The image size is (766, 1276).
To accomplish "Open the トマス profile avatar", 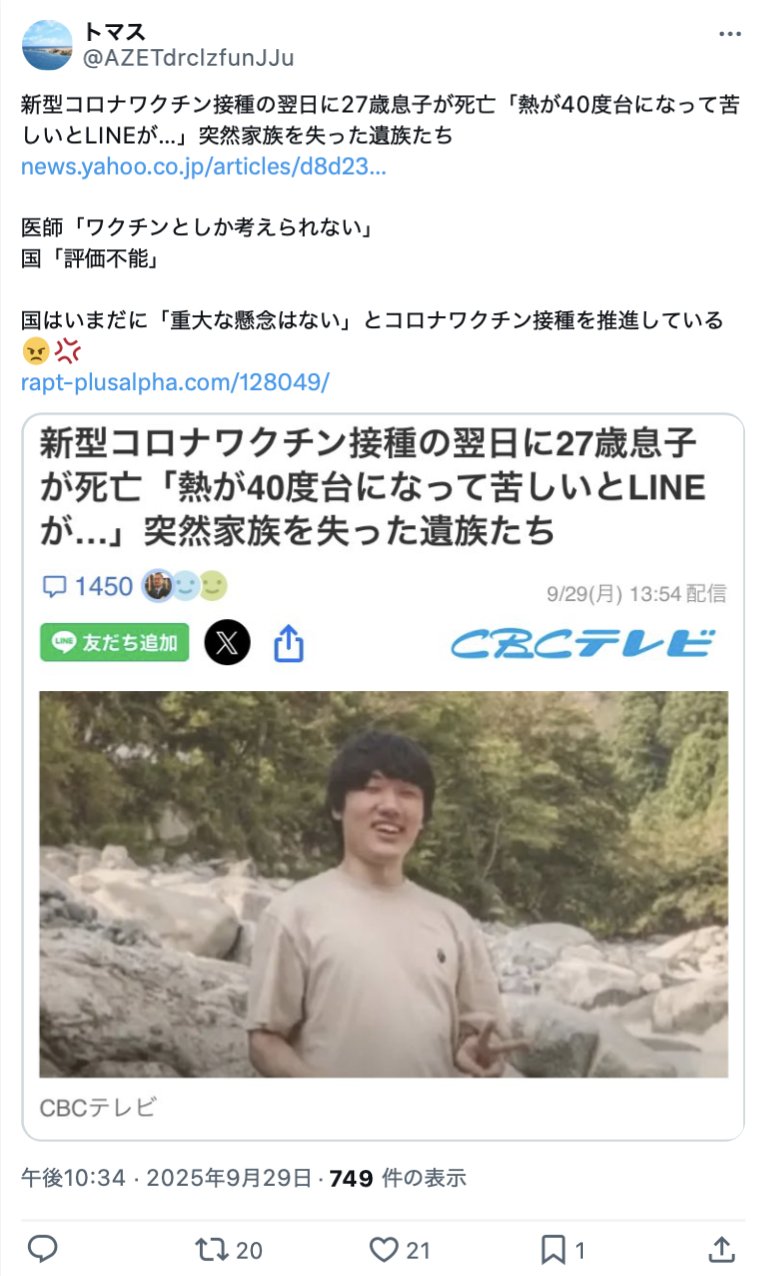I will pyautogui.click(x=47, y=45).
